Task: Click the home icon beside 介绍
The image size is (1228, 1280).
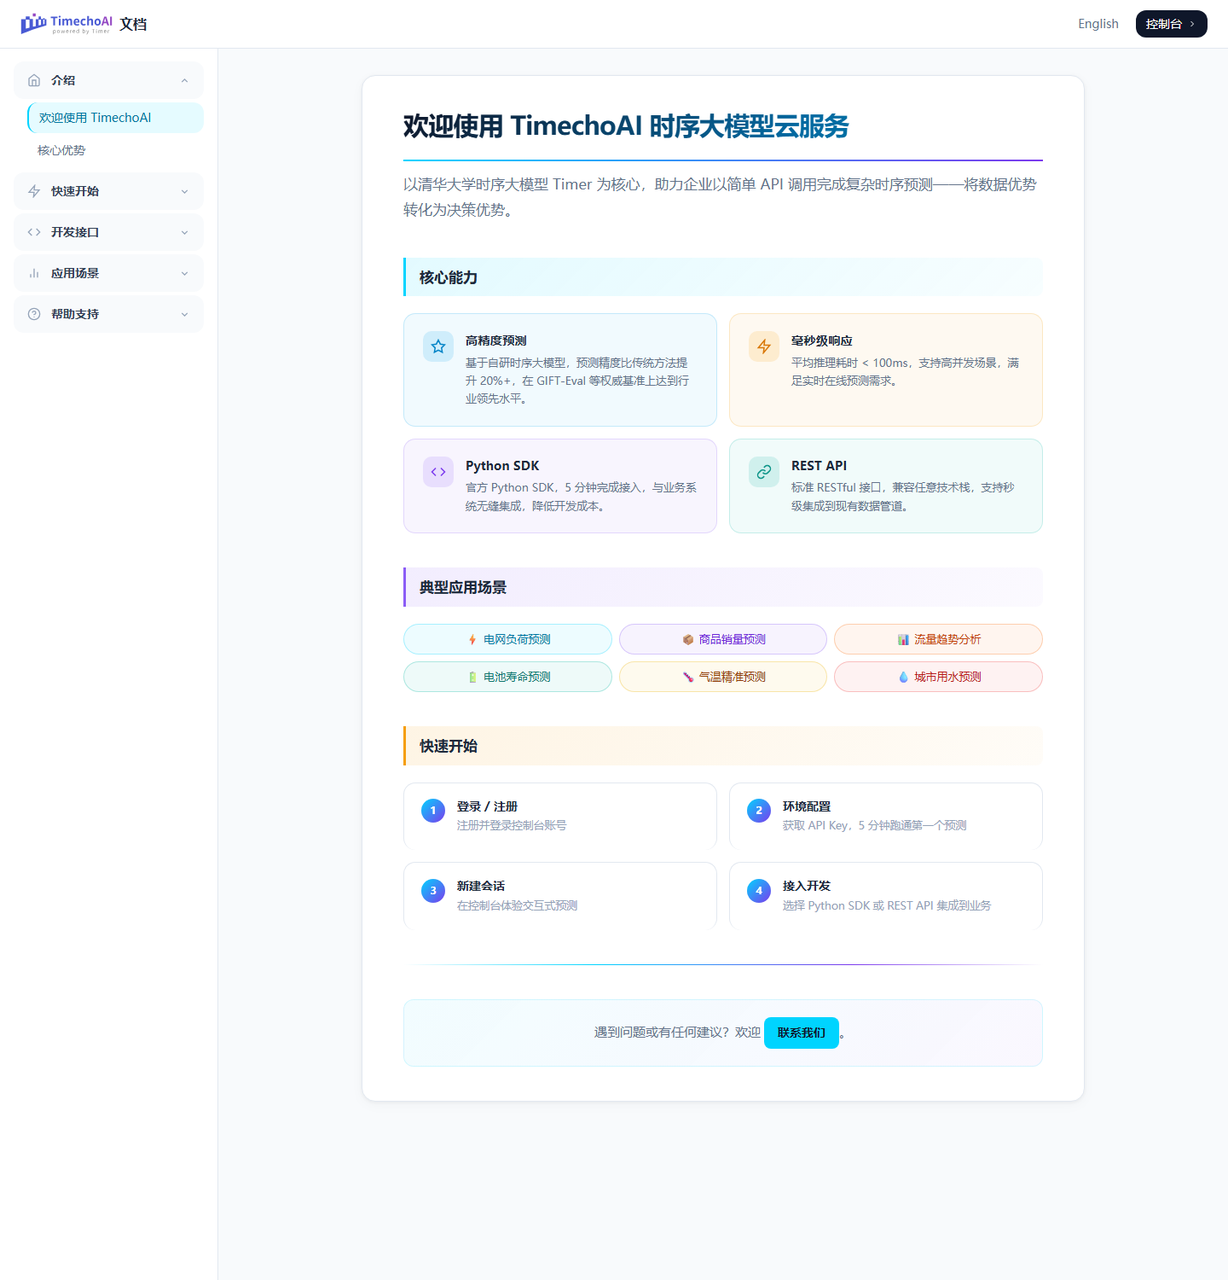Action: [34, 80]
